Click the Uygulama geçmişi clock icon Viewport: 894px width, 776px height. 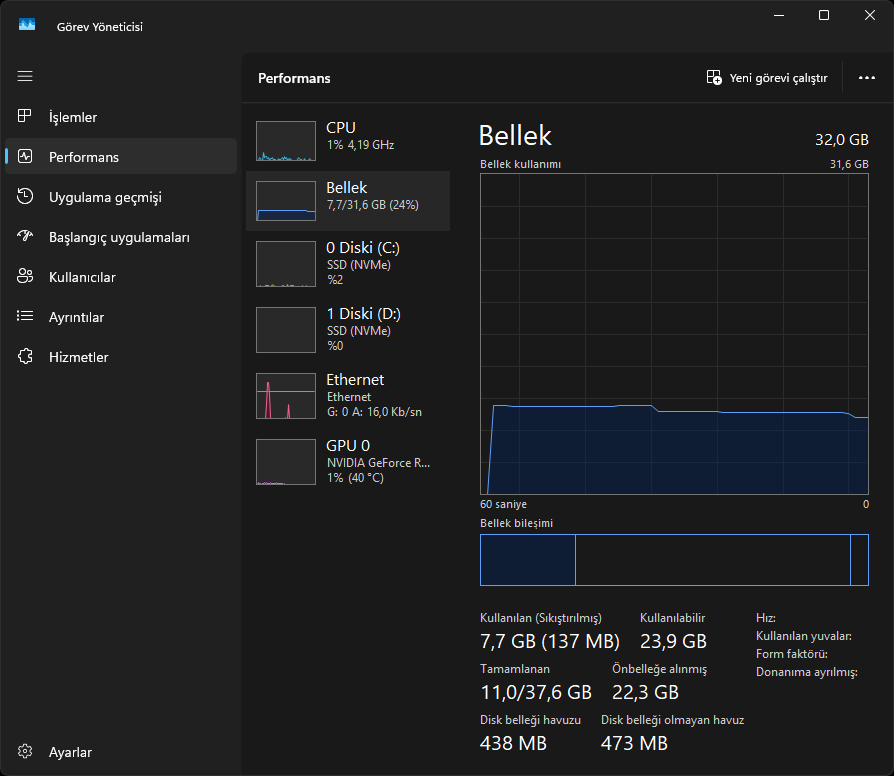coord(25,196)
